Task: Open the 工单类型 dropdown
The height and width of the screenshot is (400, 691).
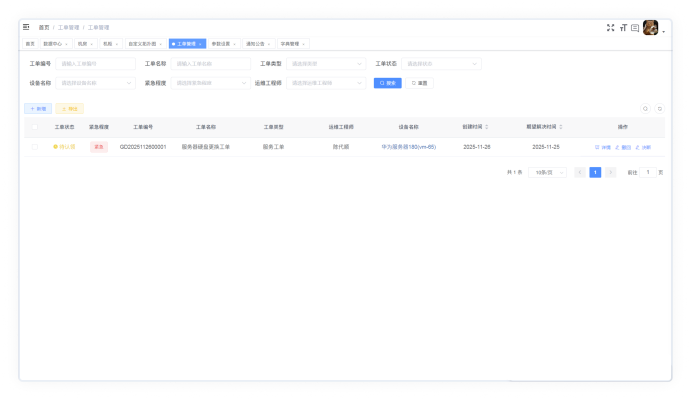Action: pyautogui.click(x=326, y=64)
